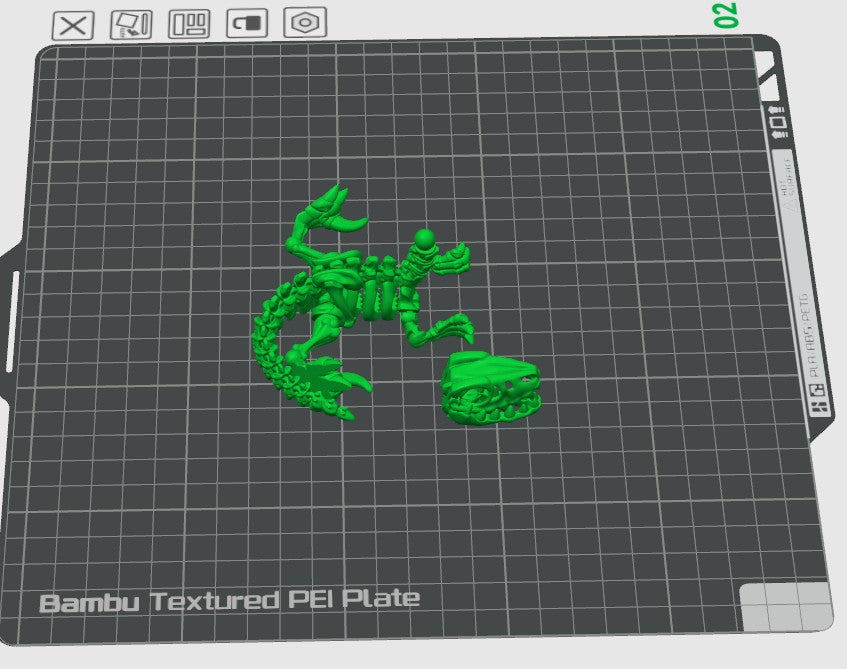Click the triangular marking at plate's top-right corner
This screenshot has width=847, height=669.
771,76
